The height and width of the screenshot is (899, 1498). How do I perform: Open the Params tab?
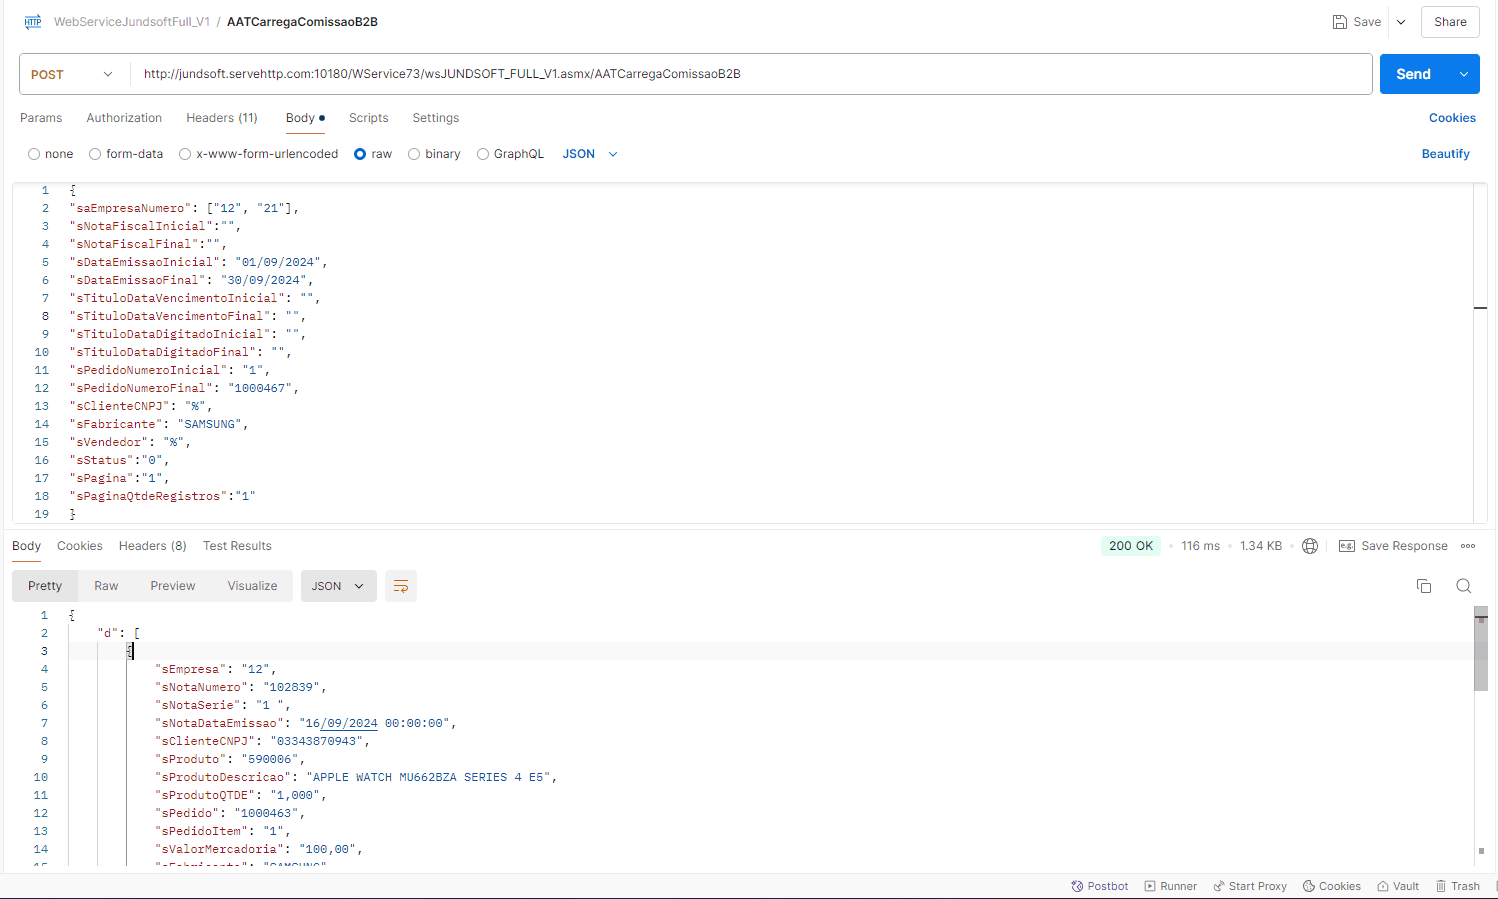pyautogui.click(x=41, y=118)
